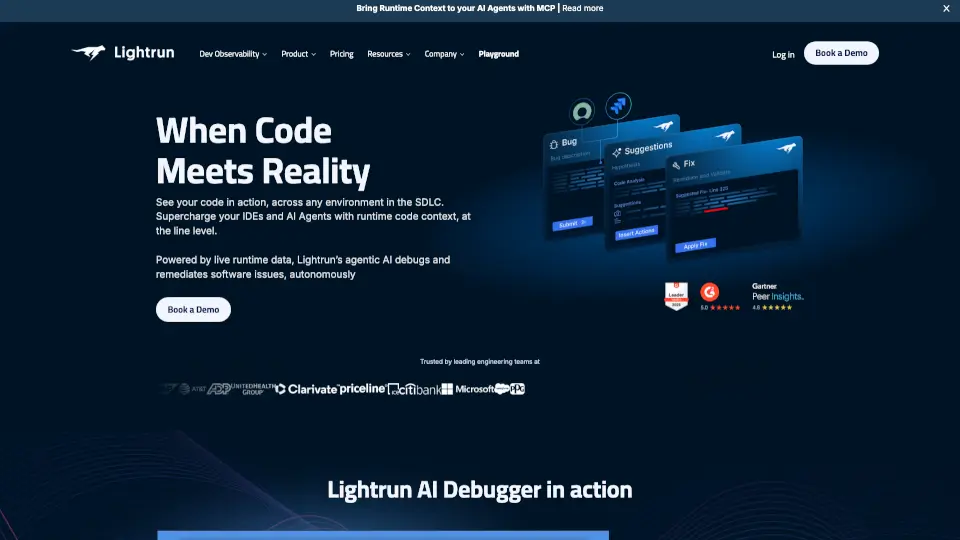Click the red G2 rating logo
The image size is (960, 540).
[710, 292]
